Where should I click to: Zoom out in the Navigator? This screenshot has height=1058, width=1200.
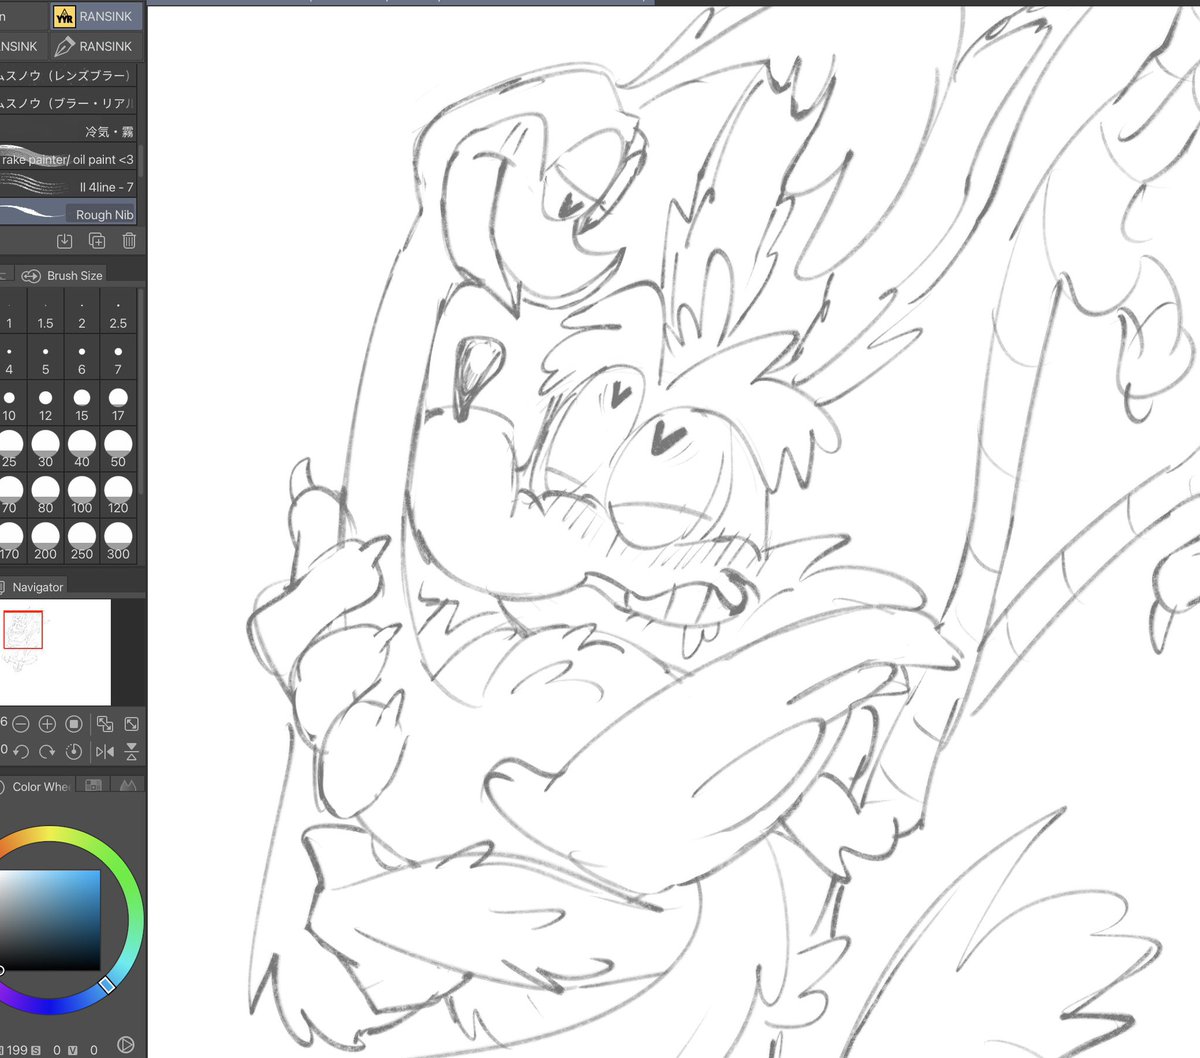point(21,724)
